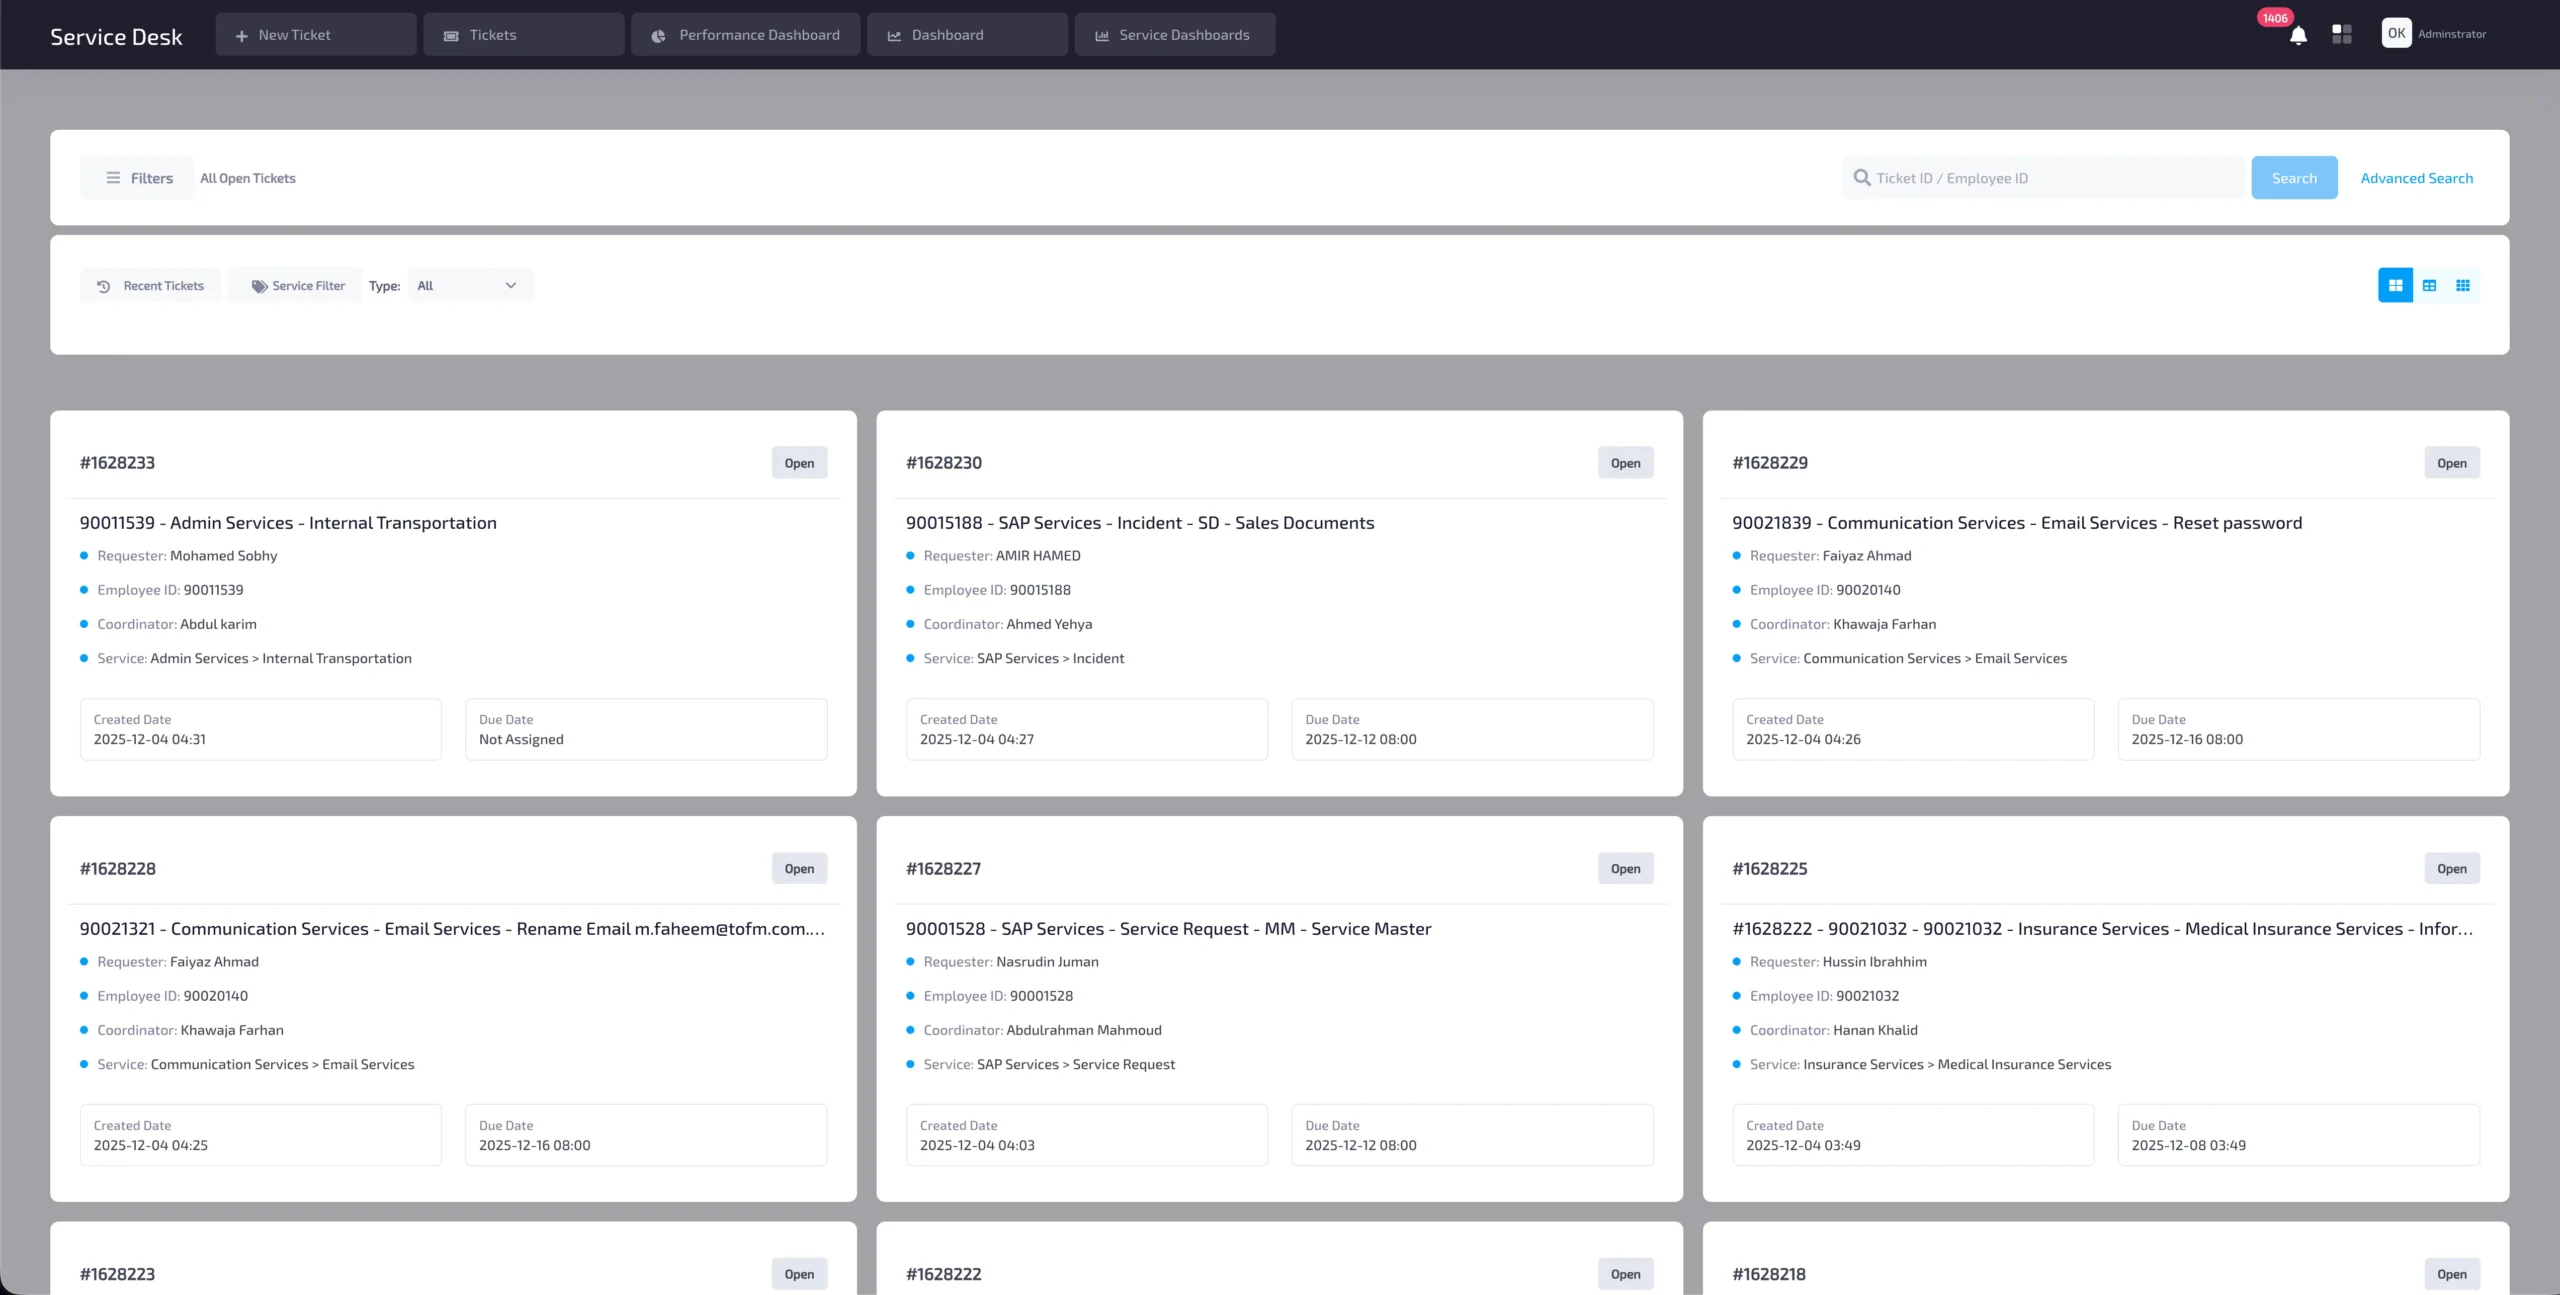Open the Service Filter tag selector
This screenshot has height=1295, width=2560.
[x=297, y=286]
